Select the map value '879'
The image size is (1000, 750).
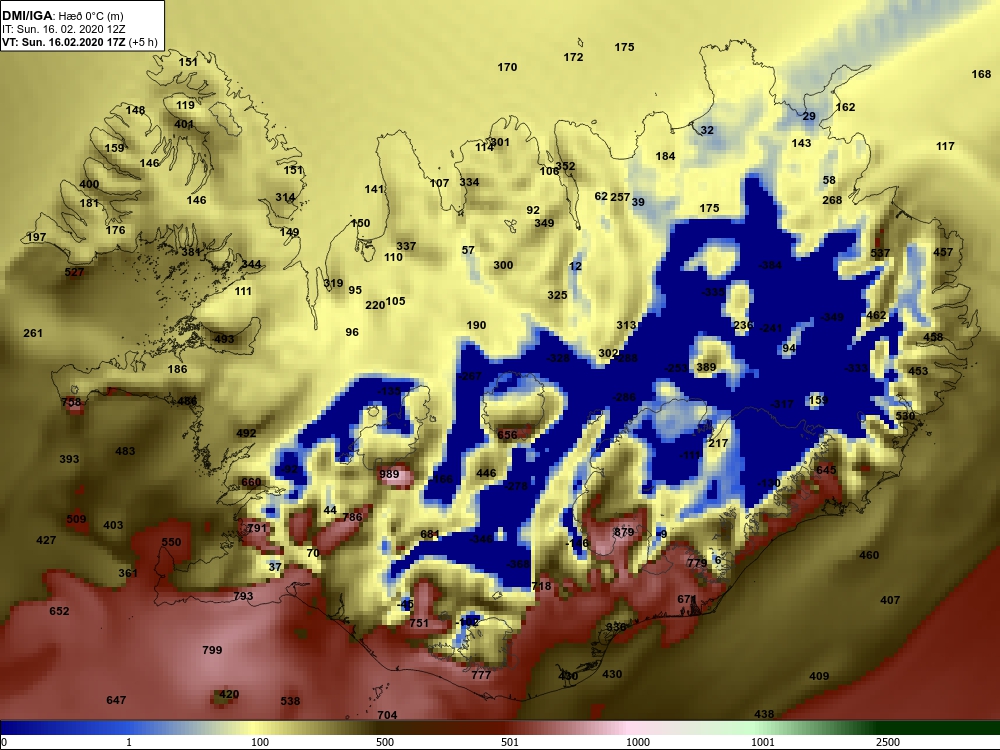(624, 532)
